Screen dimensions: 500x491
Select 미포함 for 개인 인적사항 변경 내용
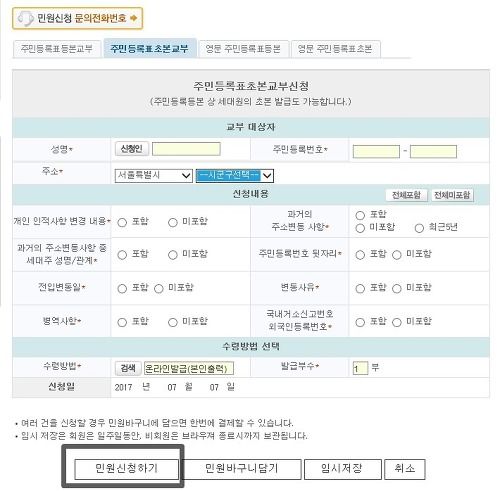173,222
